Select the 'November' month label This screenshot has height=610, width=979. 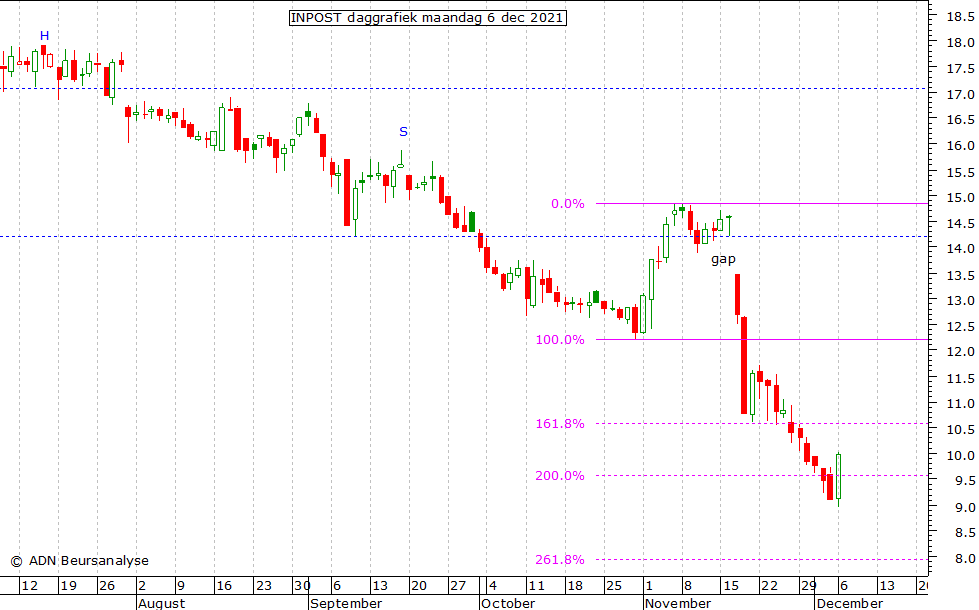point(678,603)
